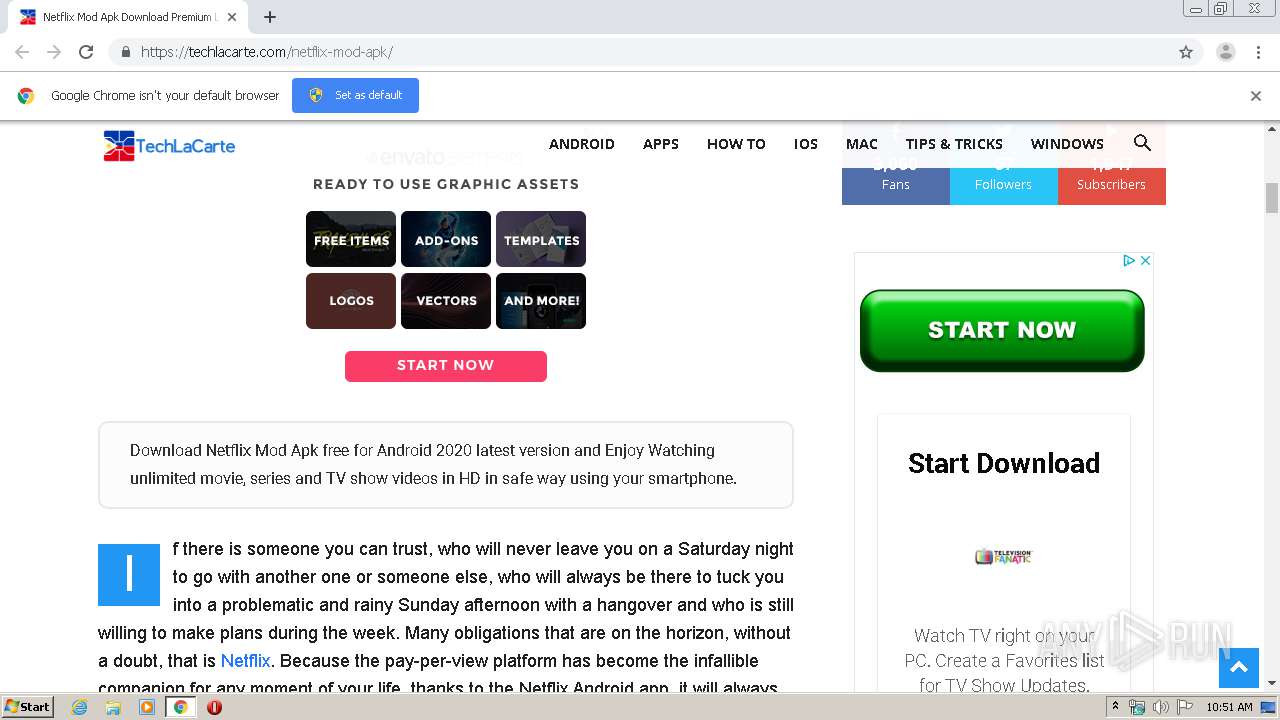The width and height of the screenshot is (1280, 720).
Task: Click the scrollbar down arrow
Action: 1272,683
